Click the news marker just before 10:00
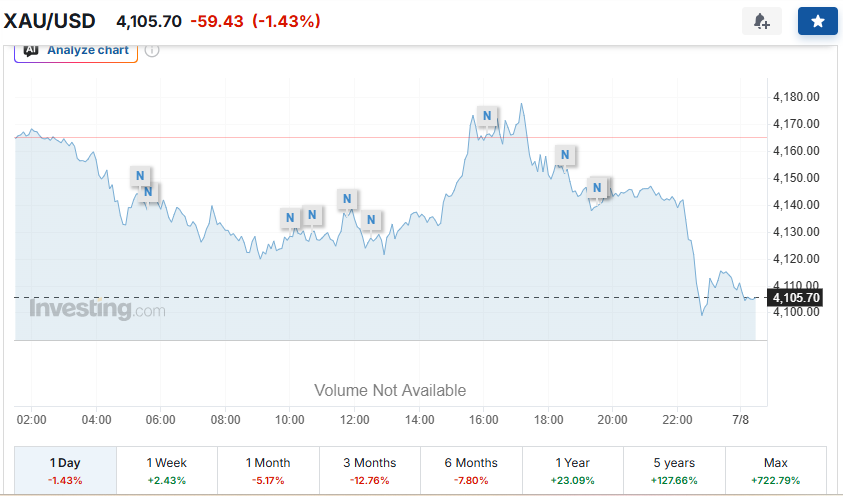 click(290, 218)
